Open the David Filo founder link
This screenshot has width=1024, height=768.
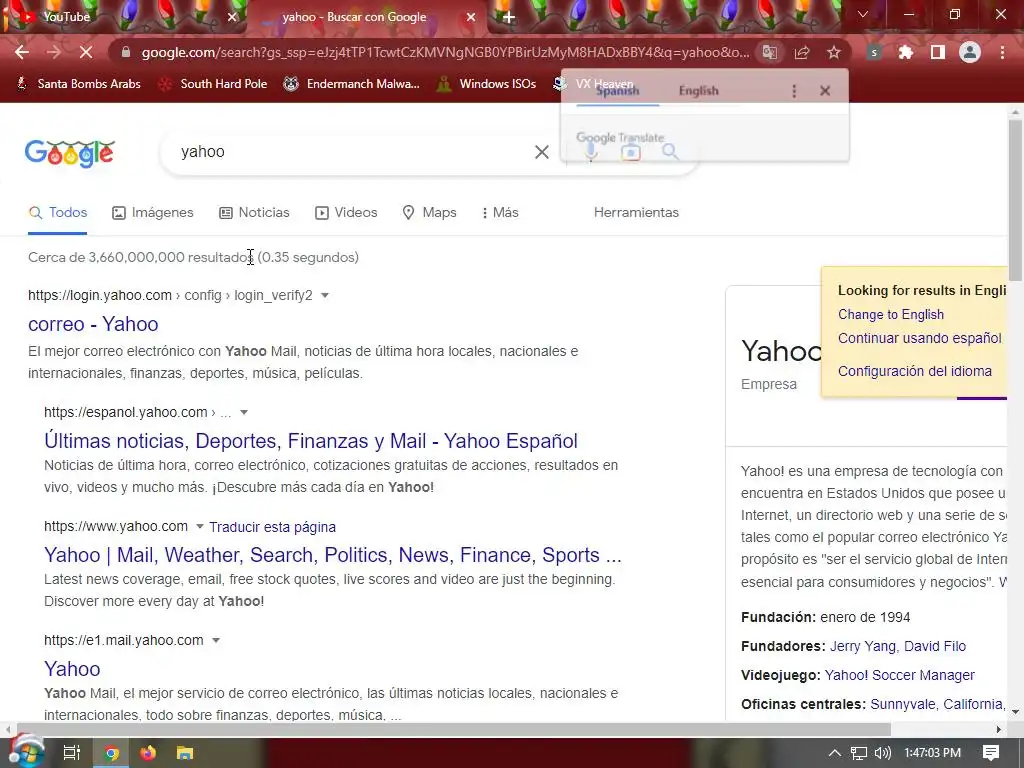[x=935, y=647]
